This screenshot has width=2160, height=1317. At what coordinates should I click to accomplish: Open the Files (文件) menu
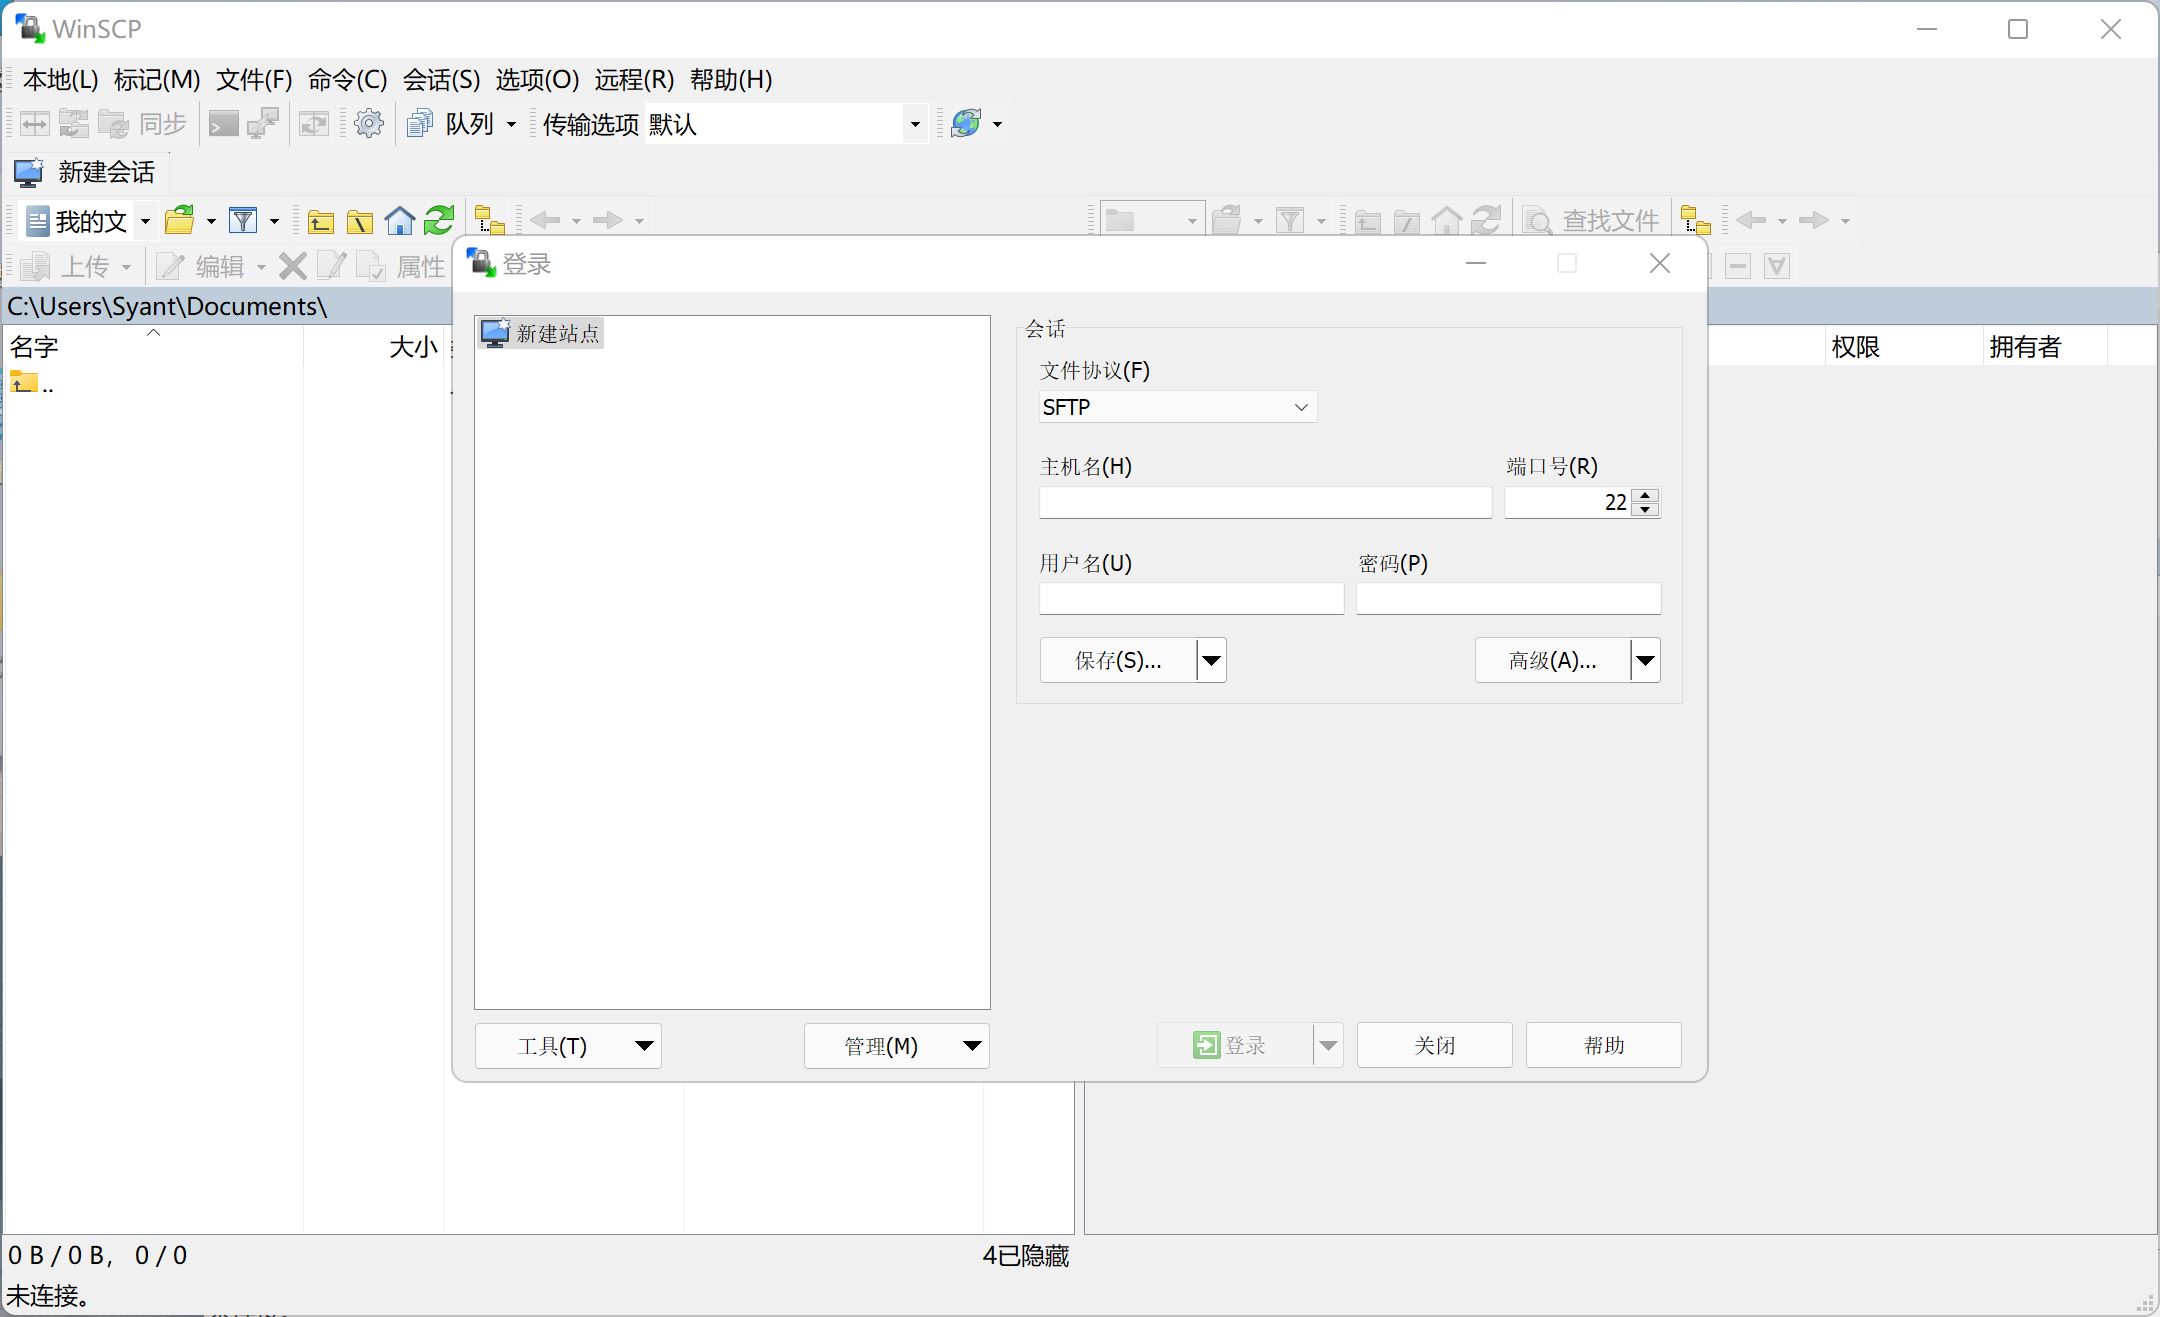tap(254, 80)
